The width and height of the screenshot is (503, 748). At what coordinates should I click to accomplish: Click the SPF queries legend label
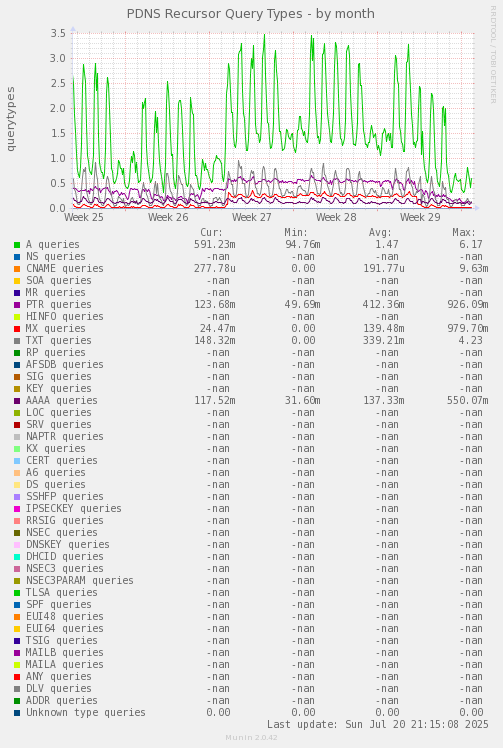59,605
